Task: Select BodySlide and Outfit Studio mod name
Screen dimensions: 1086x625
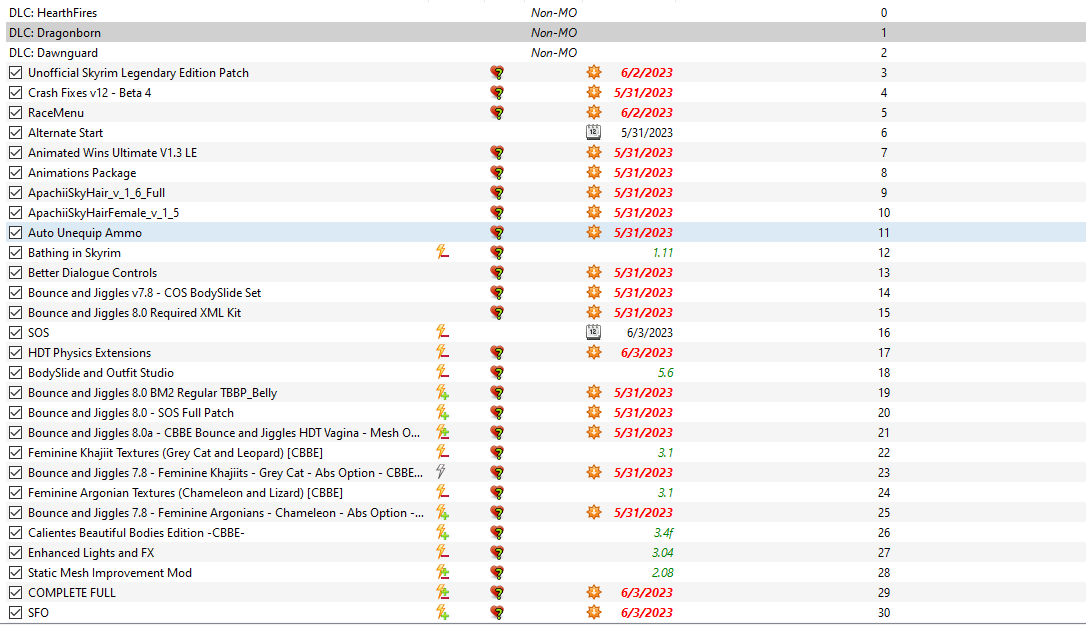Action: coord(100,373)
